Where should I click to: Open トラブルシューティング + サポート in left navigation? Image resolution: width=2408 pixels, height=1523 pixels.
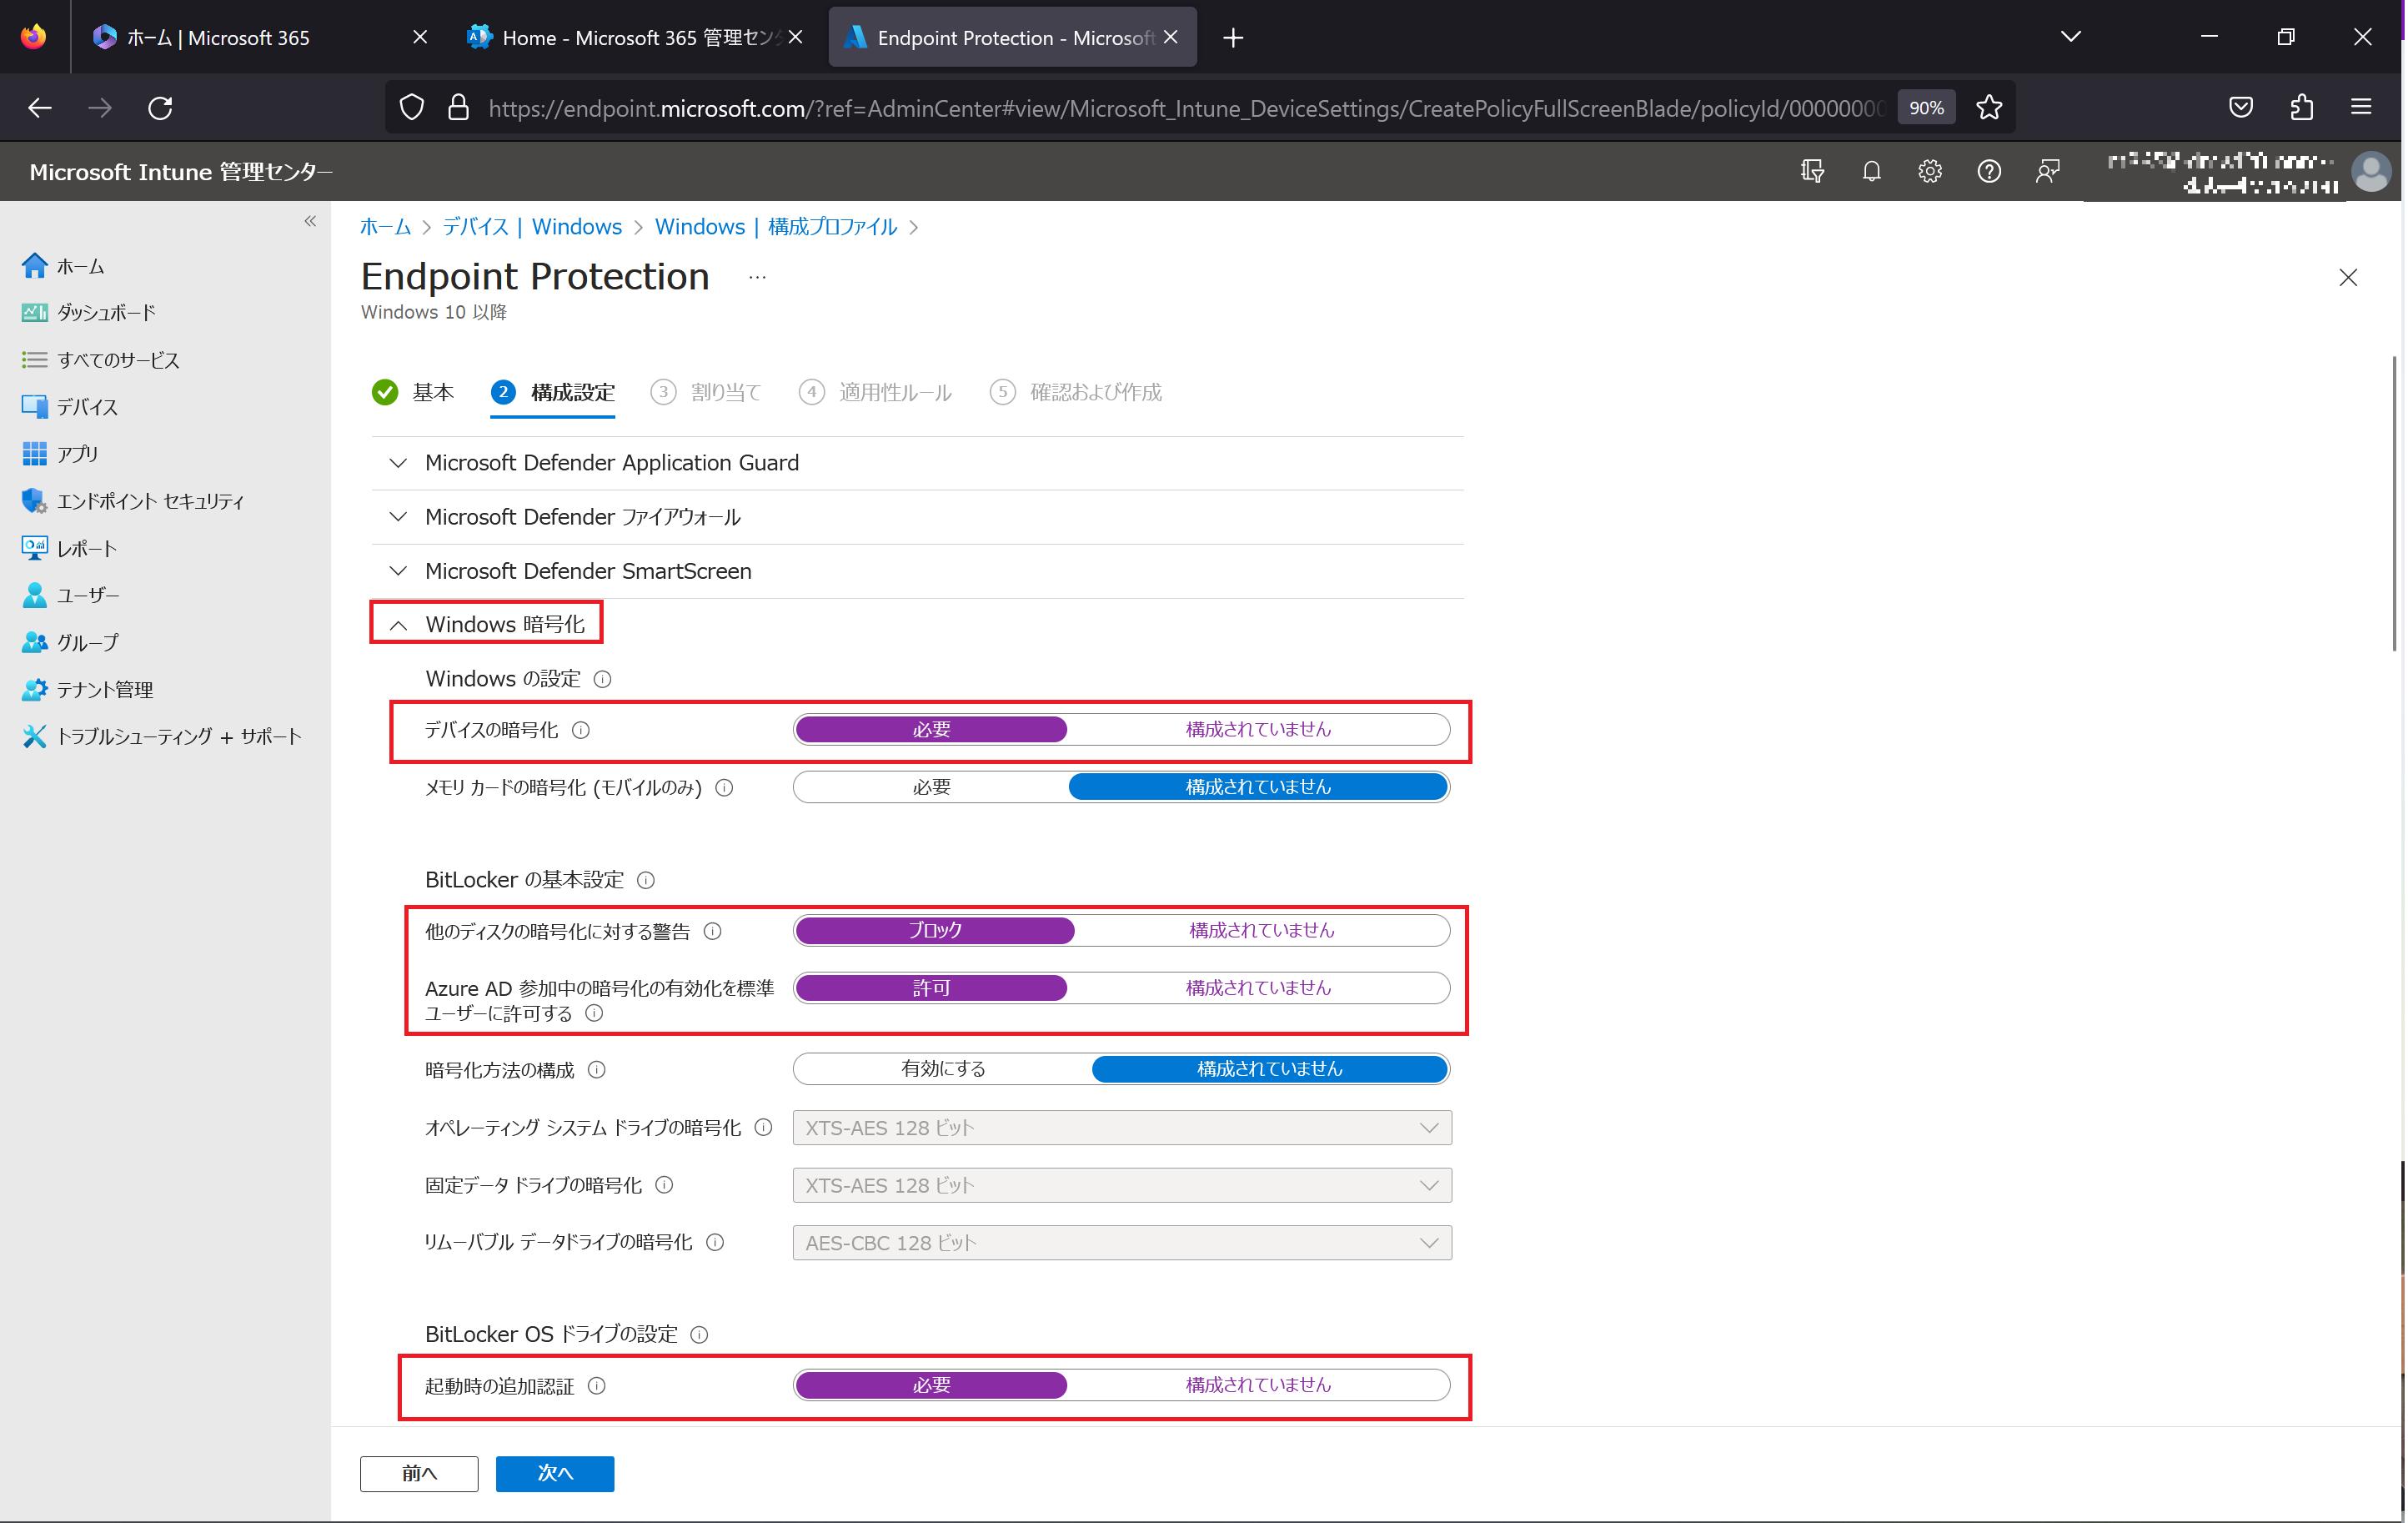click(178, 737)
